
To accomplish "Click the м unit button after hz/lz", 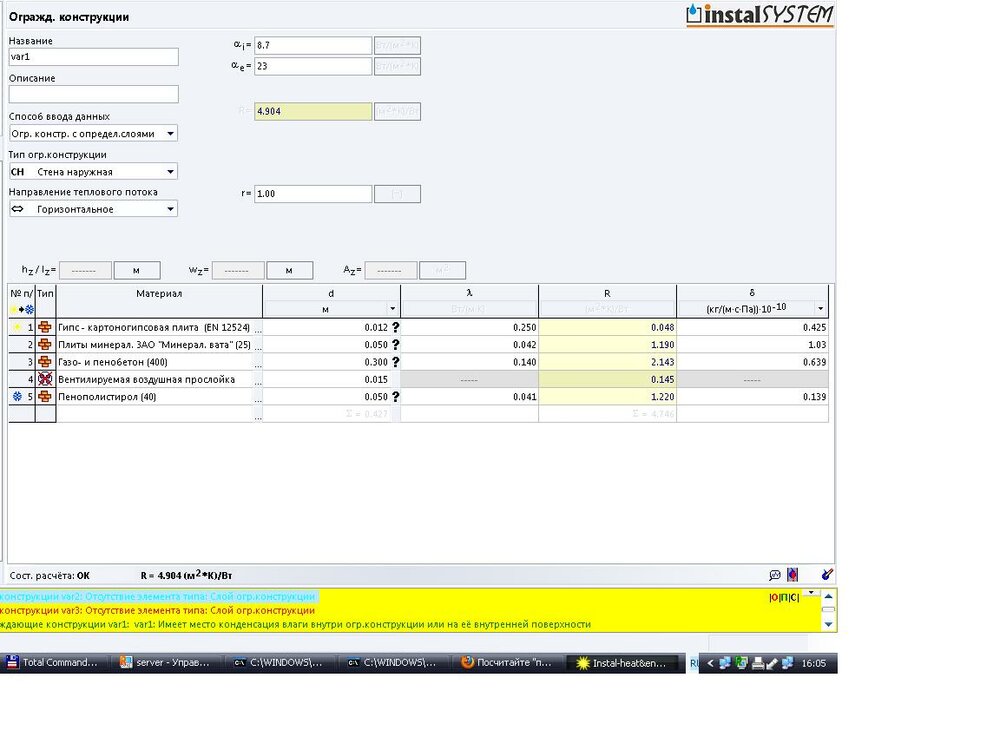I will [x=136, y=270].
